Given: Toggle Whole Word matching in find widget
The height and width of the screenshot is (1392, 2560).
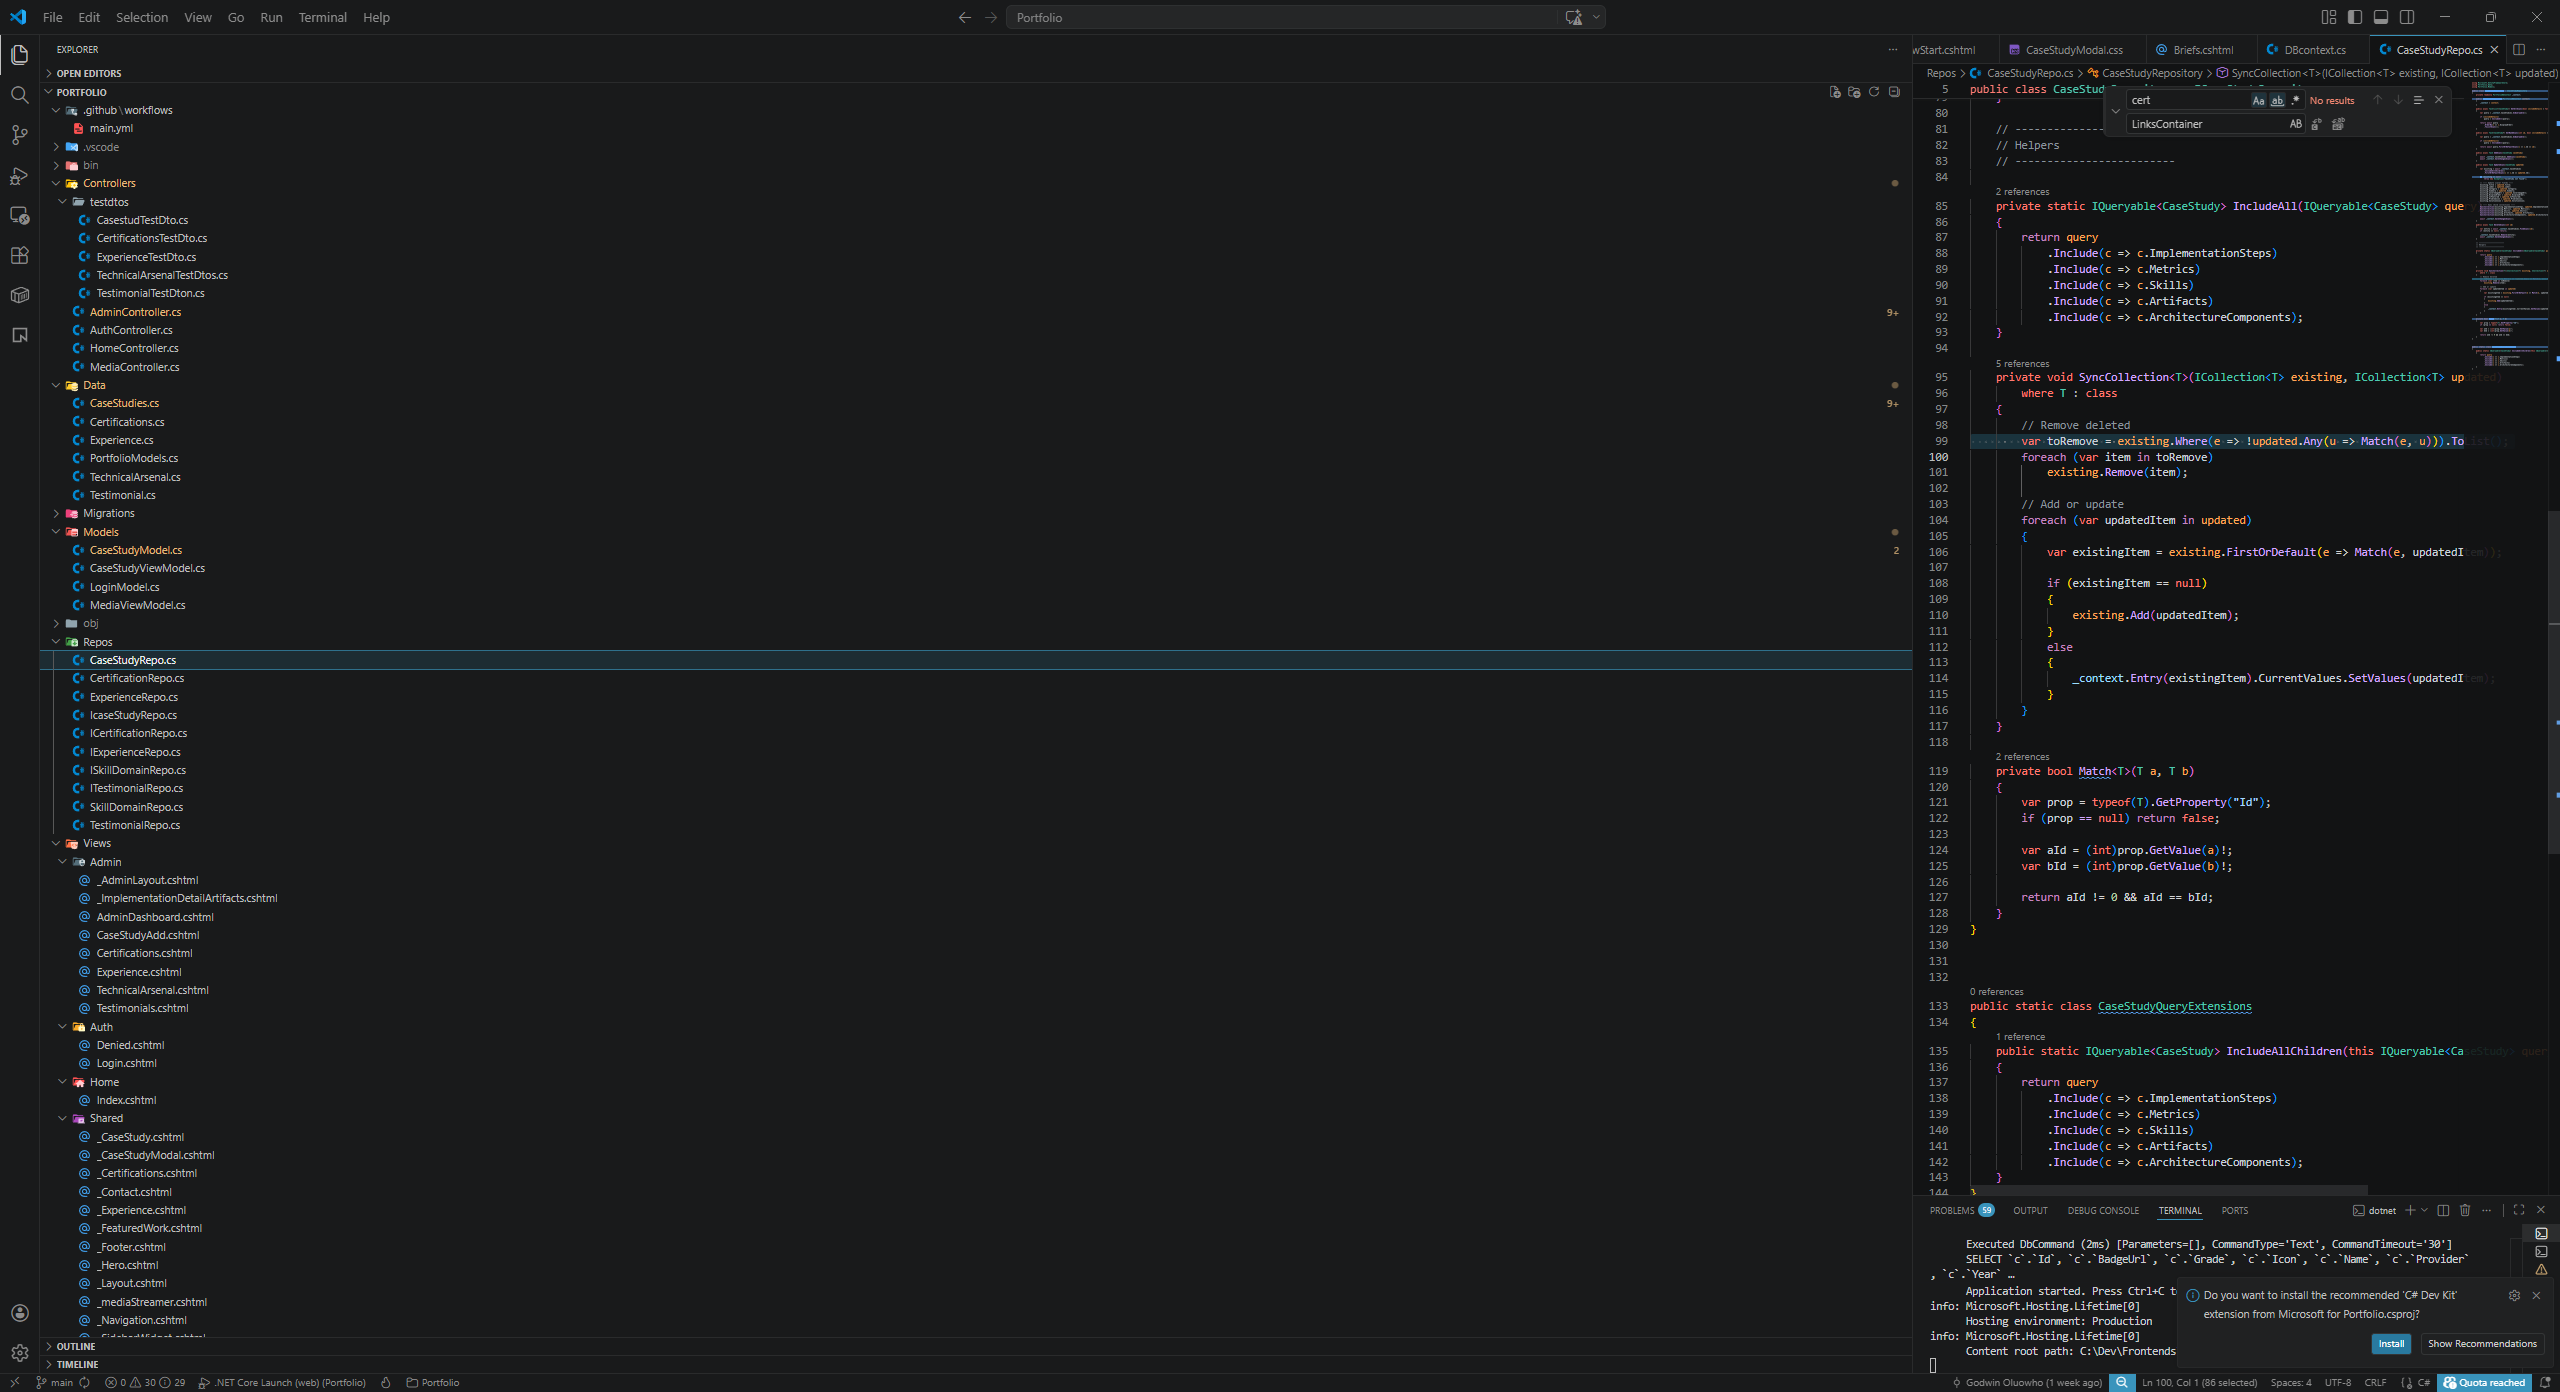Looking at the screenshot, I should pyautogui.click(x=2277, y=100).
